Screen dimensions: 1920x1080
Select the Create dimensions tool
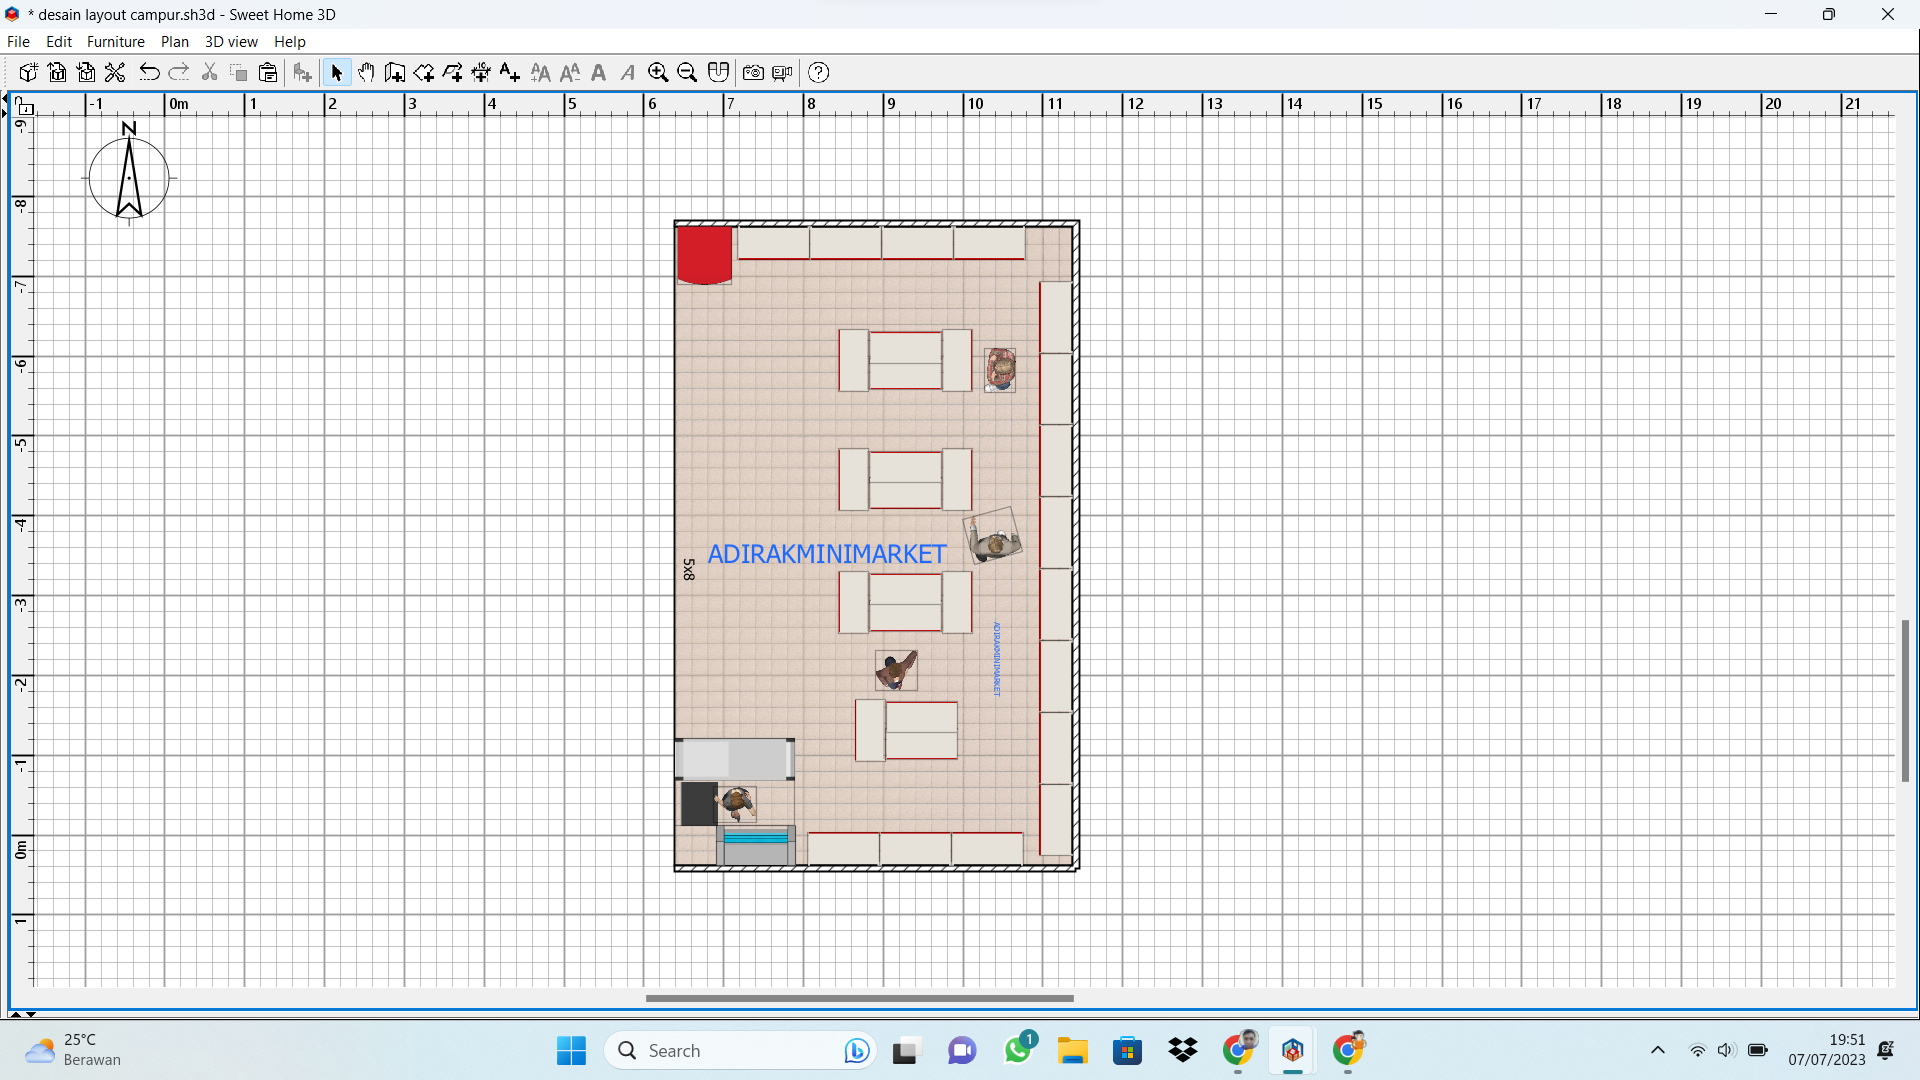point(481,72)
